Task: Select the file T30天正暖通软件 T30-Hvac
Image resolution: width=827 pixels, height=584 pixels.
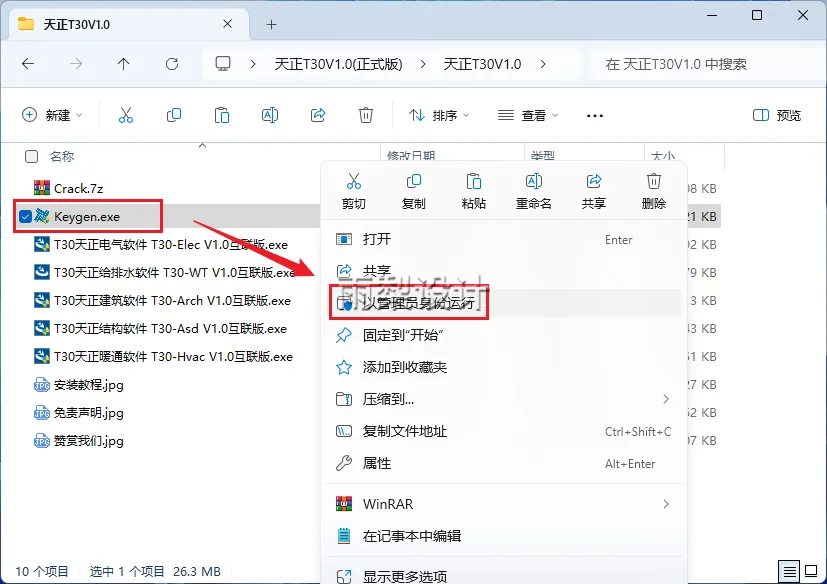Action: tap(173, 356)
